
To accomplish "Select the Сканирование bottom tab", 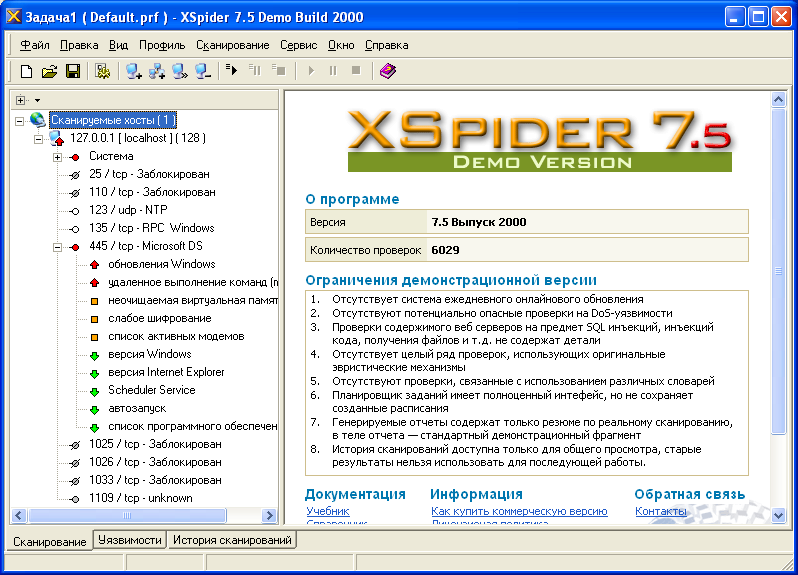I will (x=49, y=541).
